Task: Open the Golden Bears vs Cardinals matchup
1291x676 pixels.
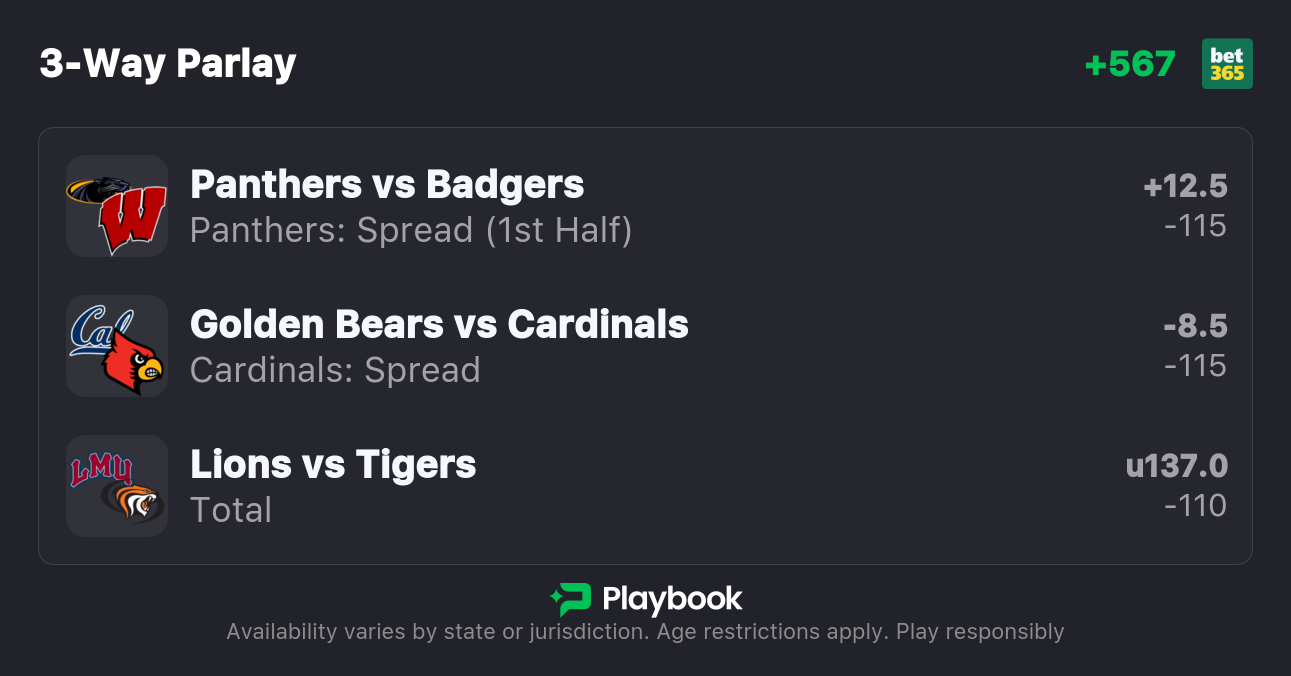Action: coord(439,325)
